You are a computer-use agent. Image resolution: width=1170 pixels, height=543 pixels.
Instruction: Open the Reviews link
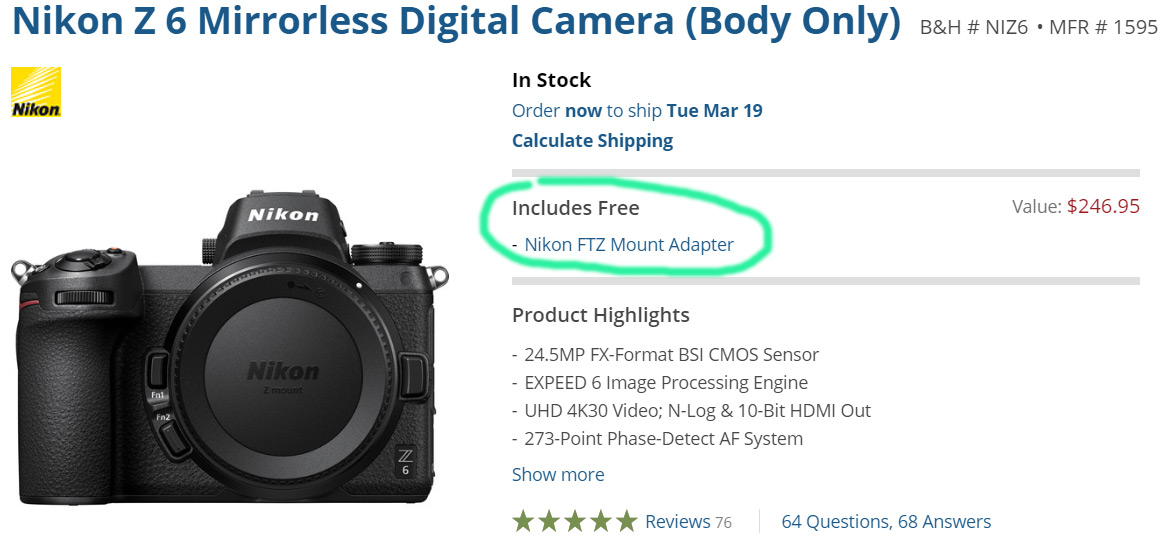pos(675,521)
